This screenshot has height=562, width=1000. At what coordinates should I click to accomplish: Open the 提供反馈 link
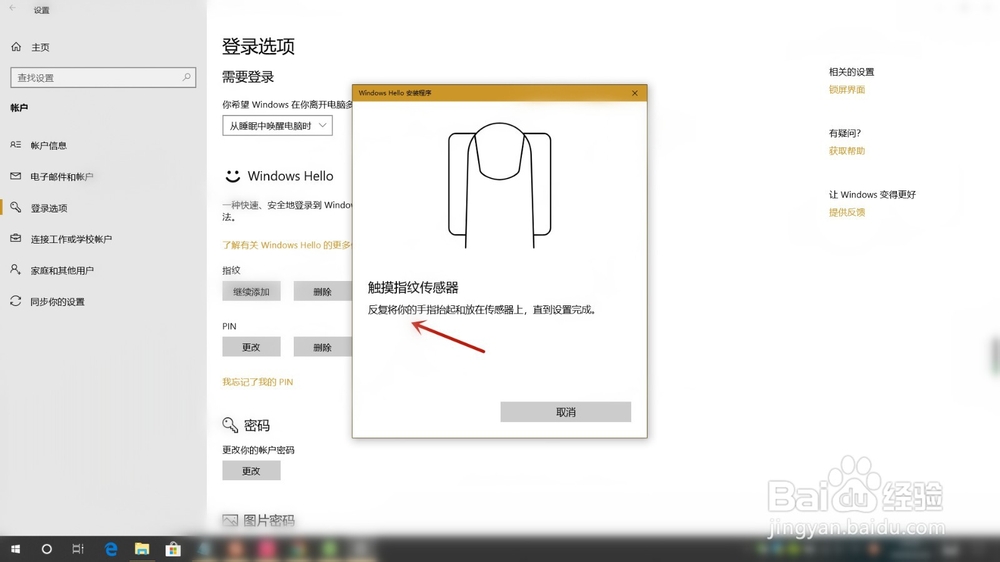tap(847, 212)
